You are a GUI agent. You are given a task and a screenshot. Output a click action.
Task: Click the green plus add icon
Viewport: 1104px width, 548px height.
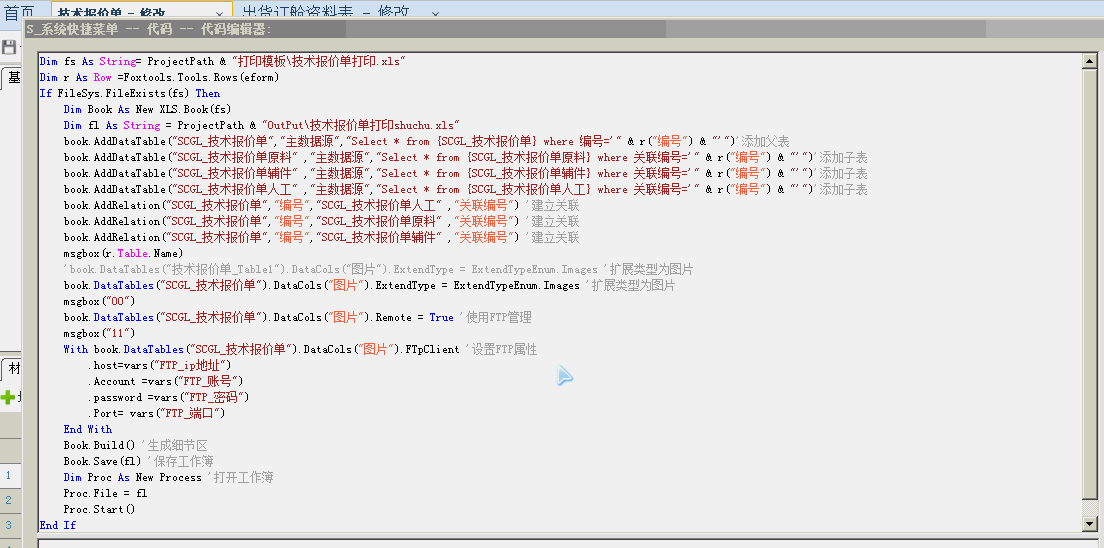[x=8, y=397]
